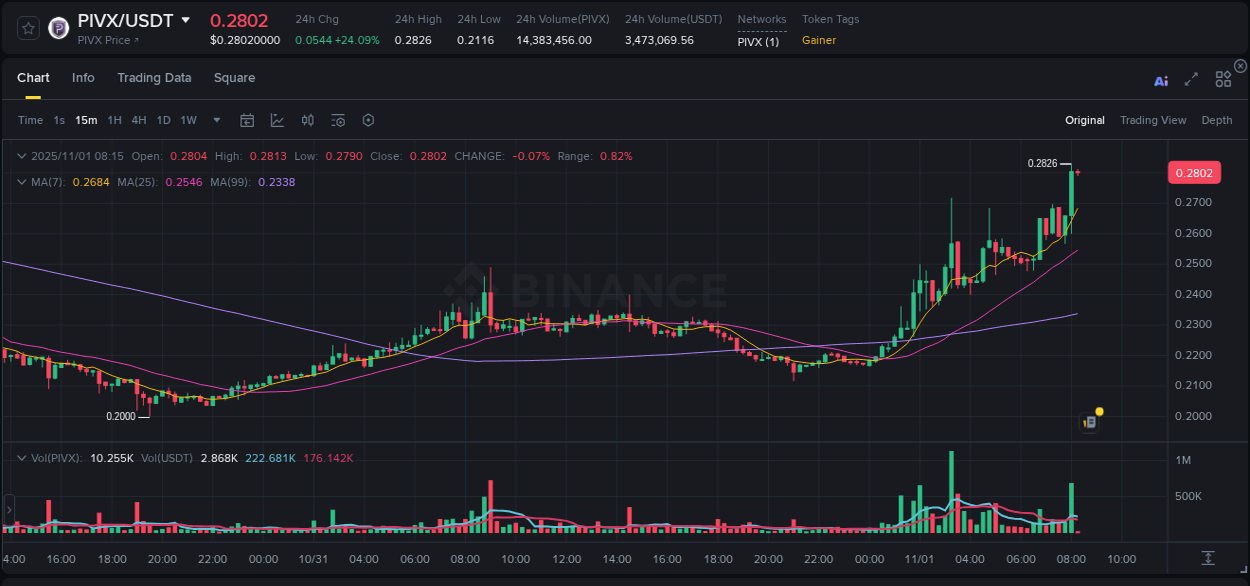The width and height of the screenshot is (1250, 586).
Task: Select the 1D candle interval
Action: pyautogui.click(x=164, y=120)
